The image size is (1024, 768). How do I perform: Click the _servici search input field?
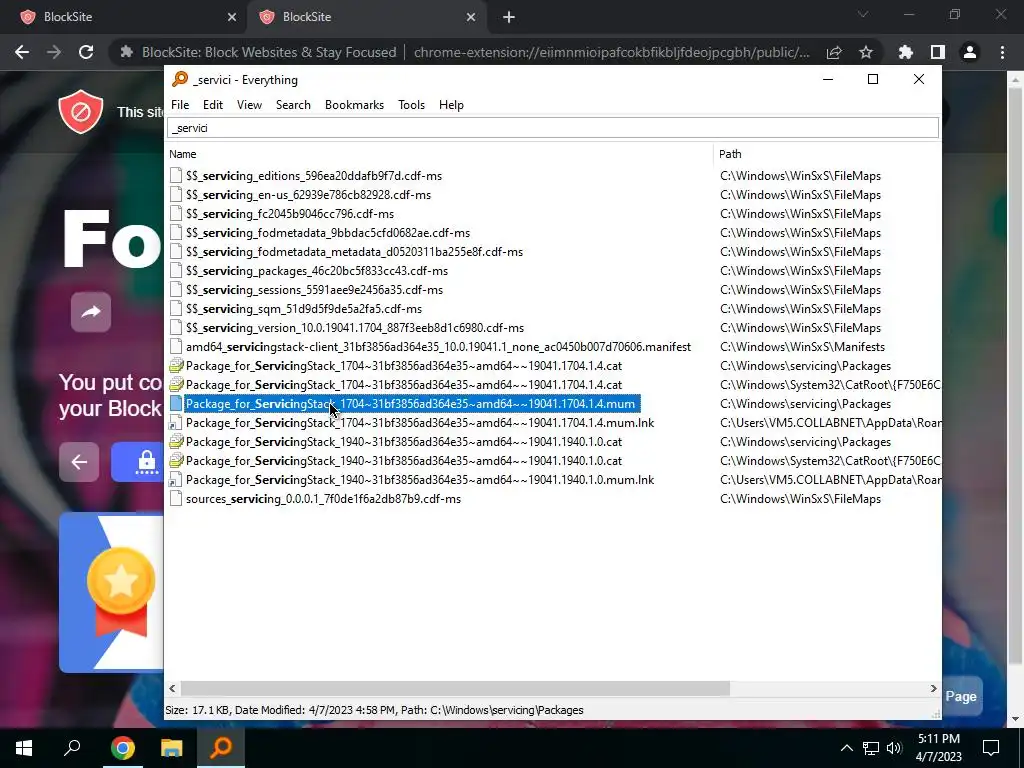point(552,128)
